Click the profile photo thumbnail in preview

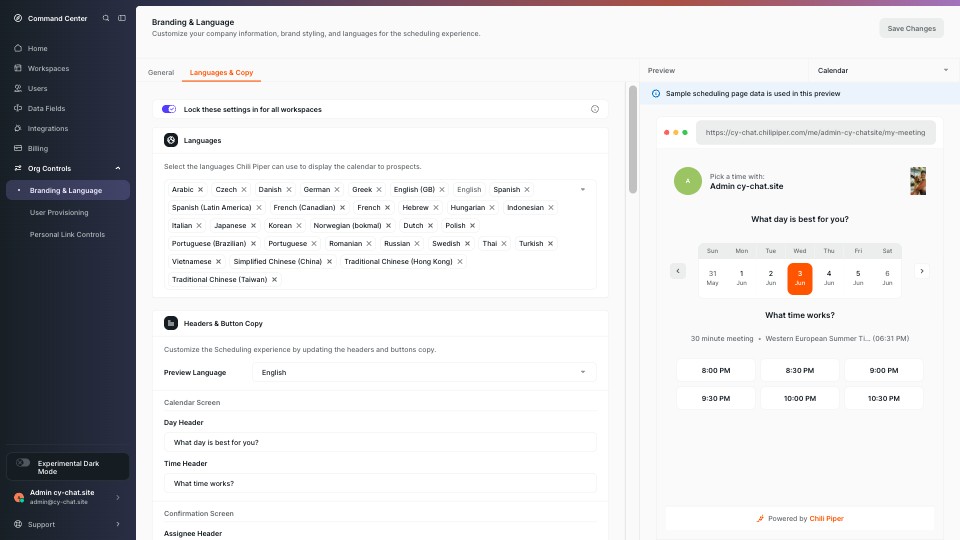pos(918,181)
